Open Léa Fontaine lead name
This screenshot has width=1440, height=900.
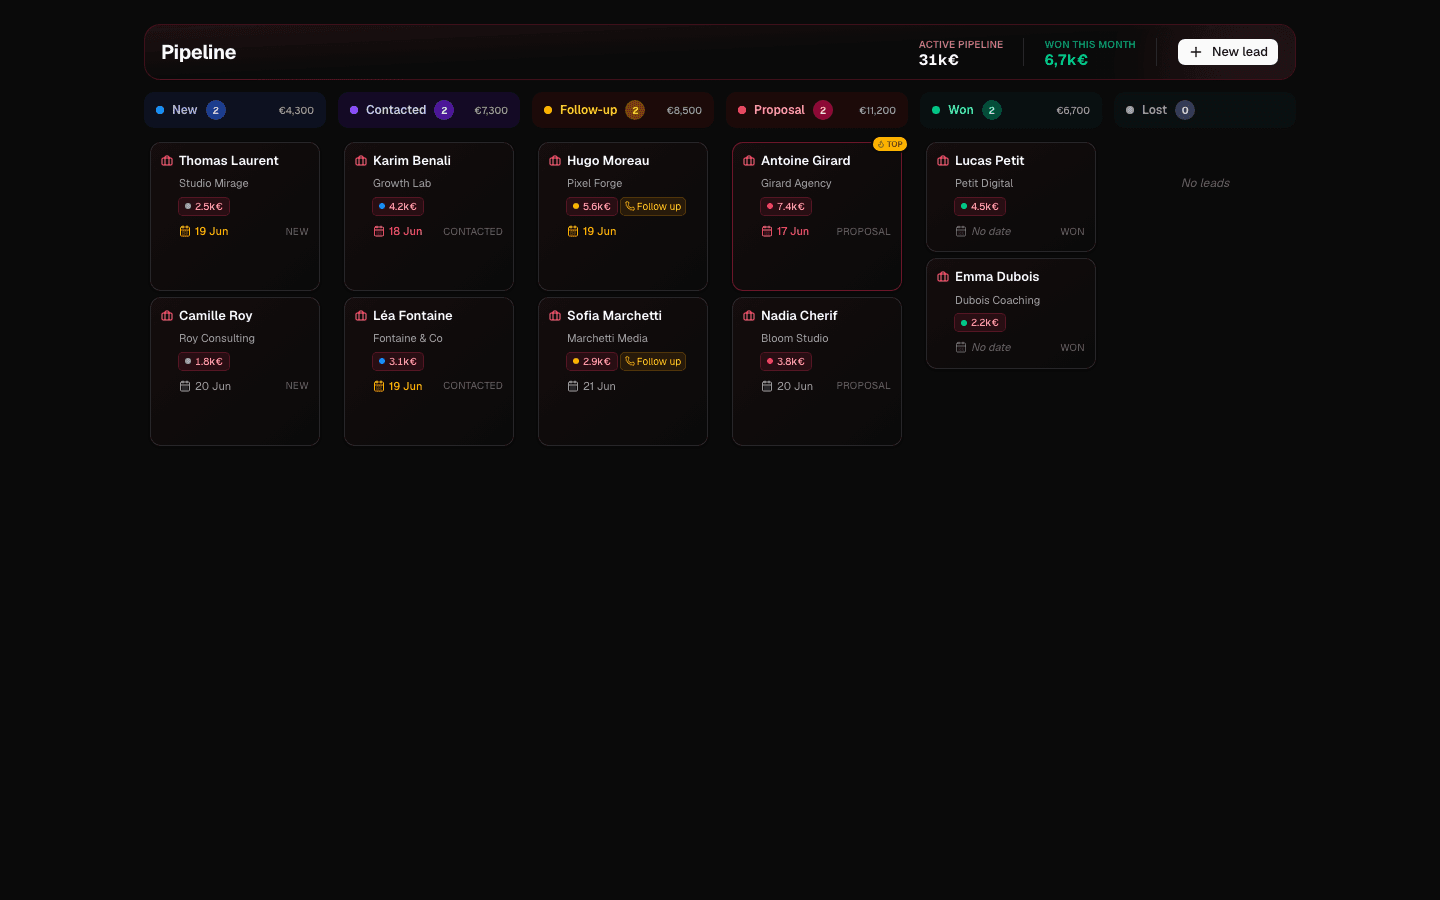(x=413, y=316)
